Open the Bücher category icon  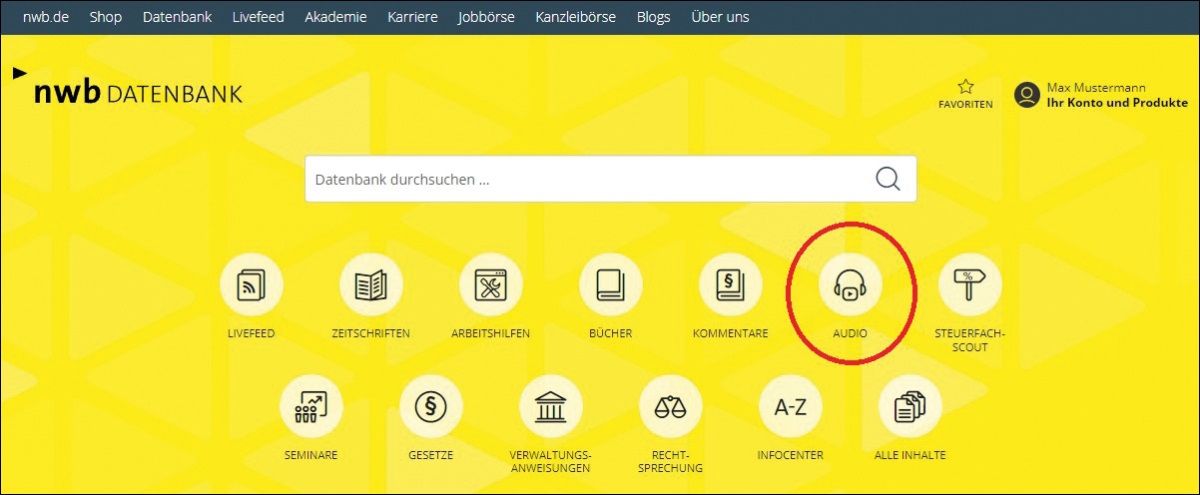(x=610, y=285)
